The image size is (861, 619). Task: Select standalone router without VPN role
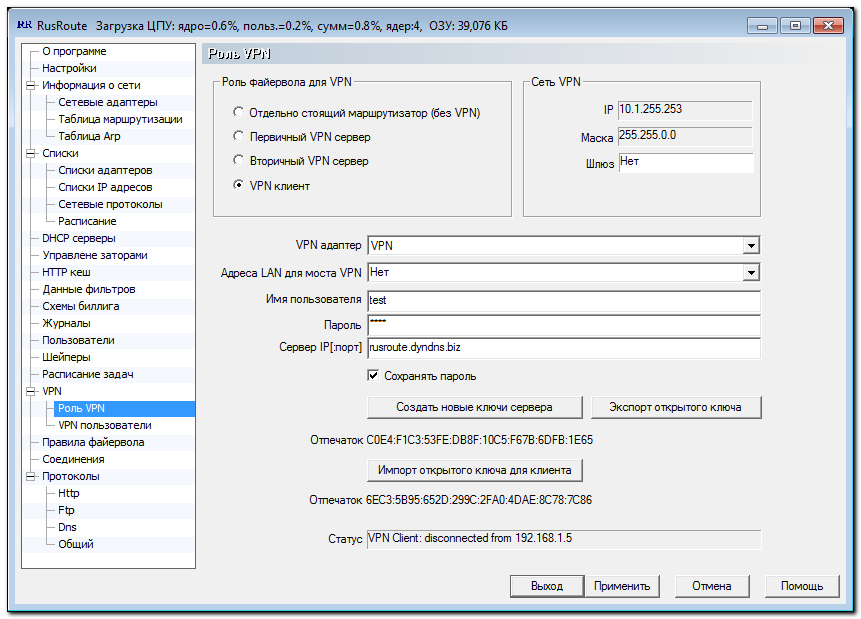coord(238,112)
